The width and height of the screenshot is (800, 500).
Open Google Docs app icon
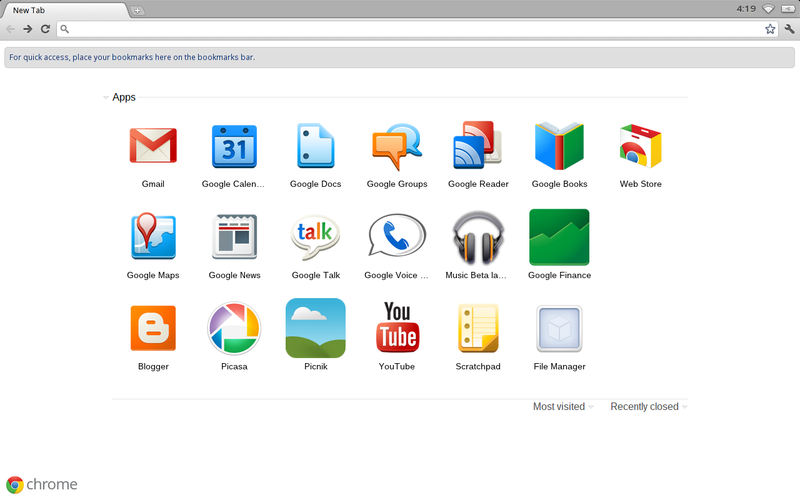tap(315, 146)
